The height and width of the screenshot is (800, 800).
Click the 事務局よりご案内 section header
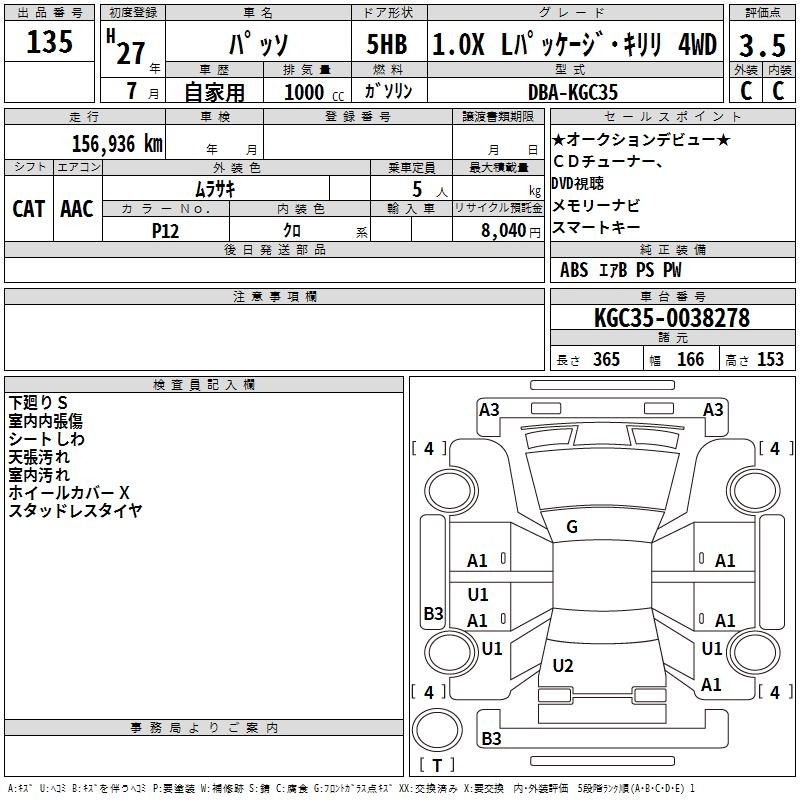(204, 728)
